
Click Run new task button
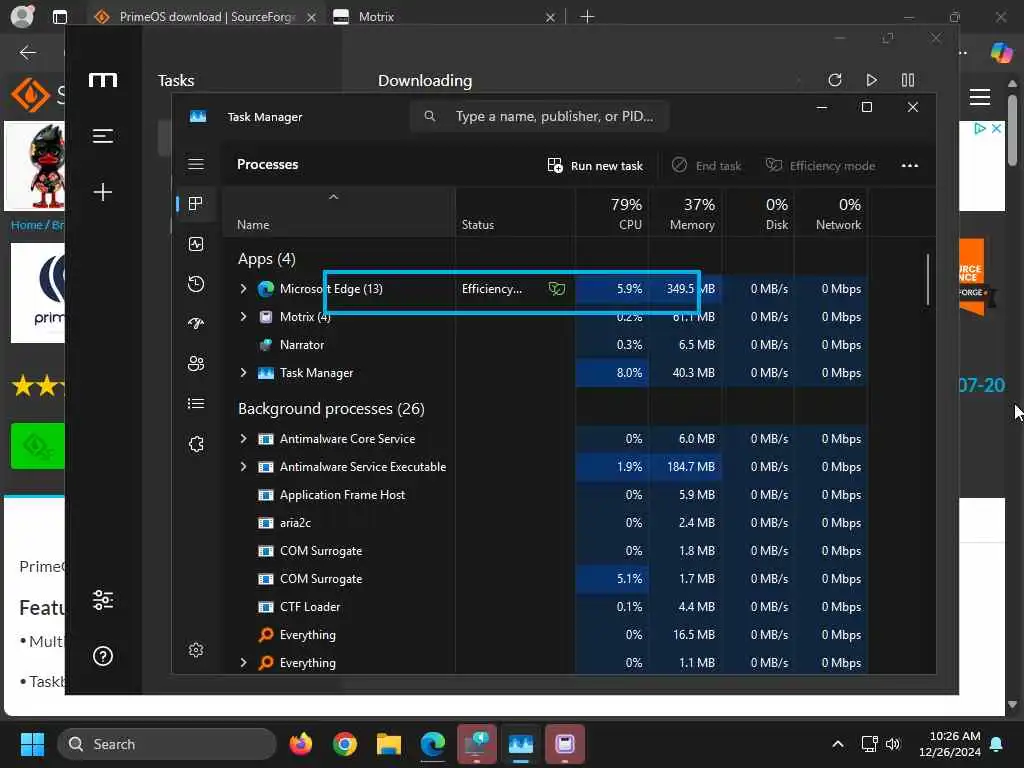[595, 166]
